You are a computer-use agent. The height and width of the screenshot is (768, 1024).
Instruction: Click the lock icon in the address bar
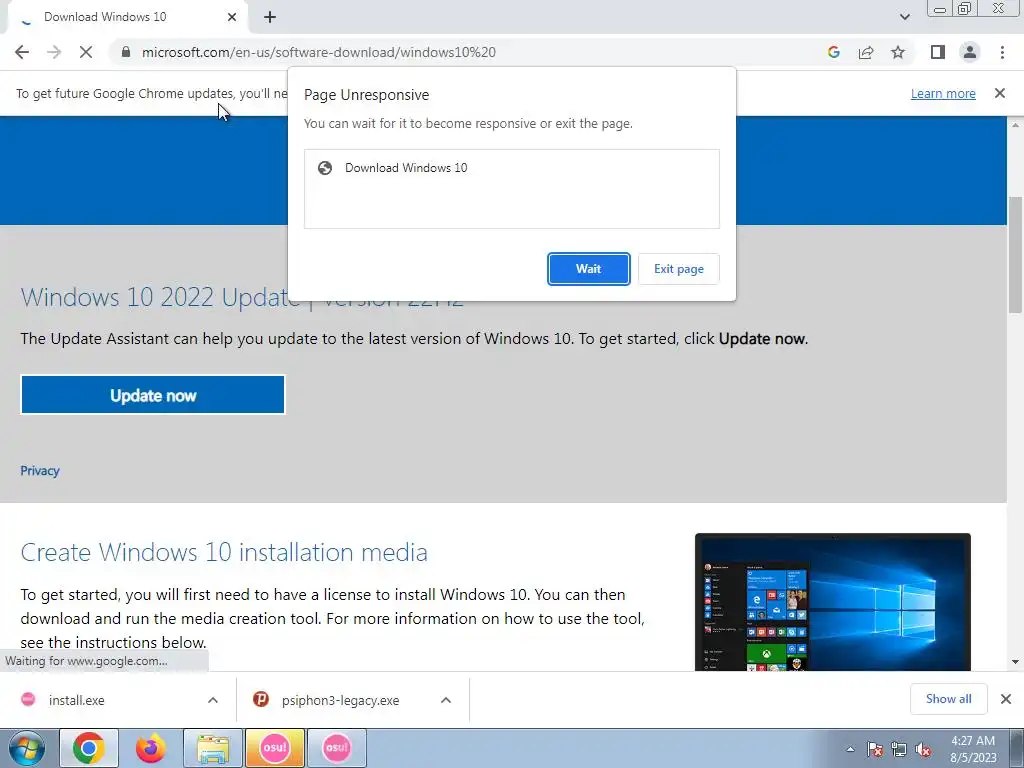[126, 52]
